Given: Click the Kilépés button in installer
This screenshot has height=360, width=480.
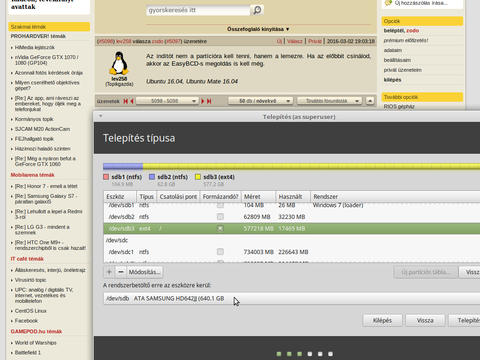Looking at the screenshot, I should (382, 320).
